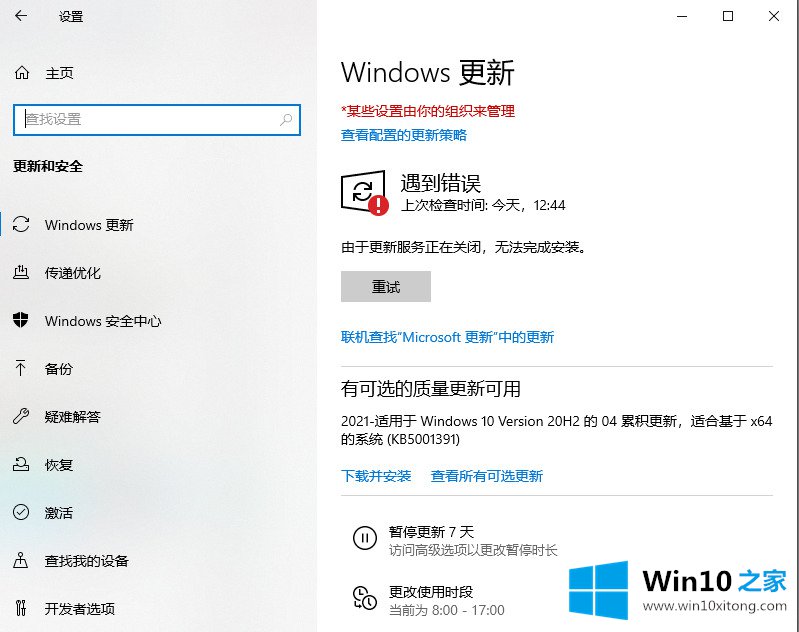The image size is (799, 632).
Task: Click the 激活 checkmark circle icon
Action: (x=21, y=512)
